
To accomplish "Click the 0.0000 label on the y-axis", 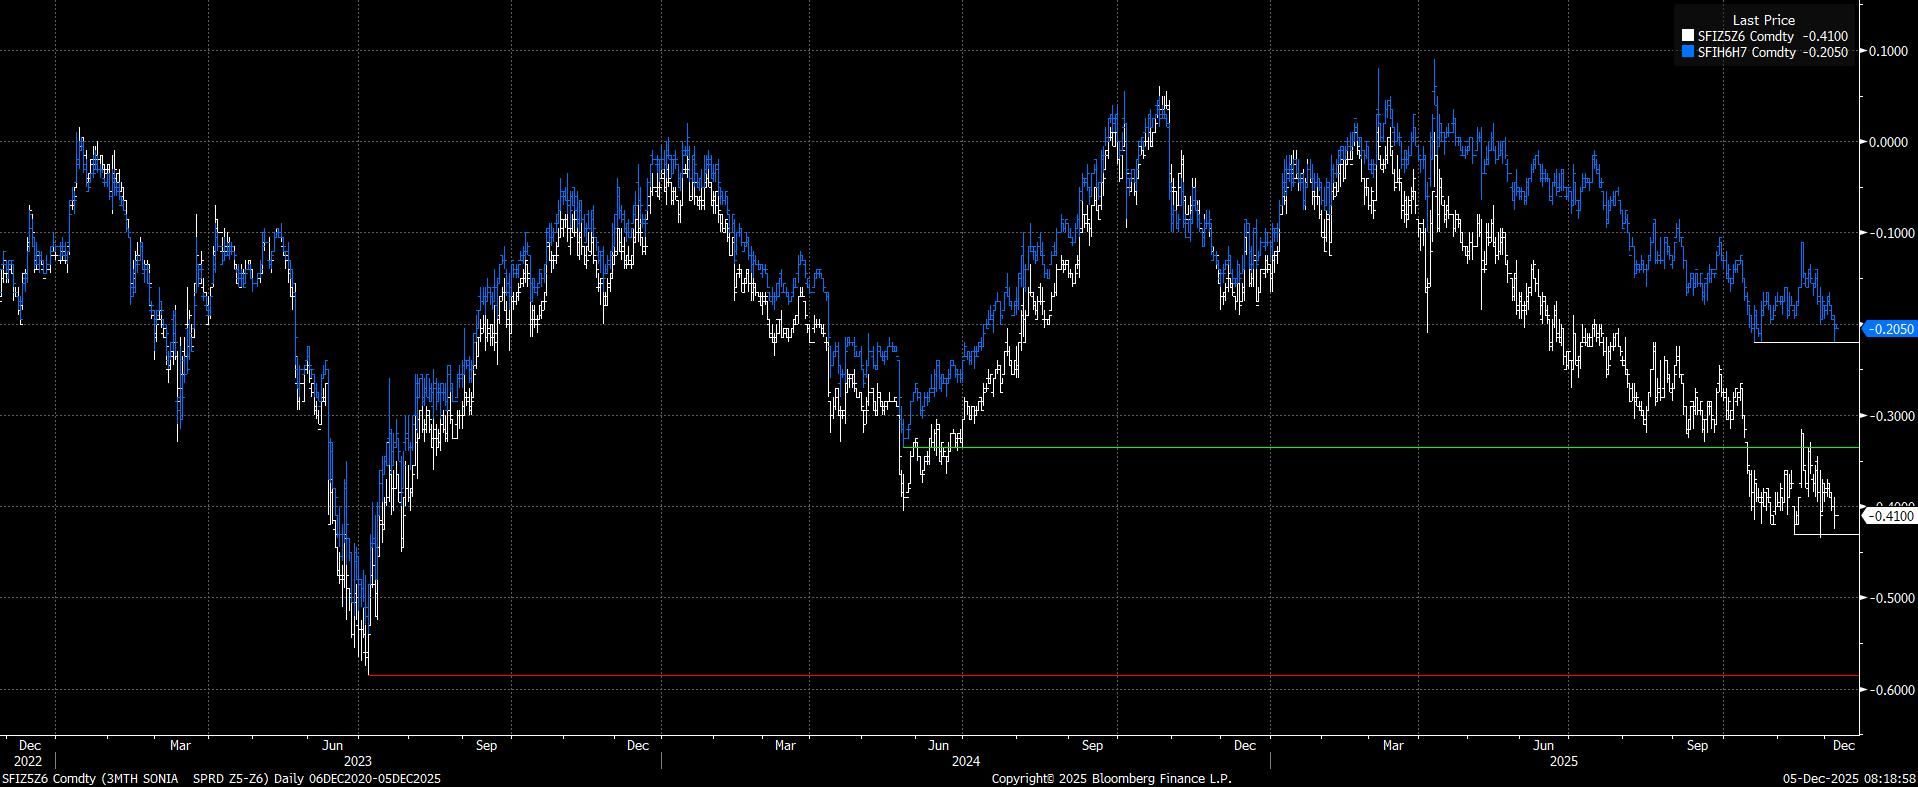I will coord(1887,142).
